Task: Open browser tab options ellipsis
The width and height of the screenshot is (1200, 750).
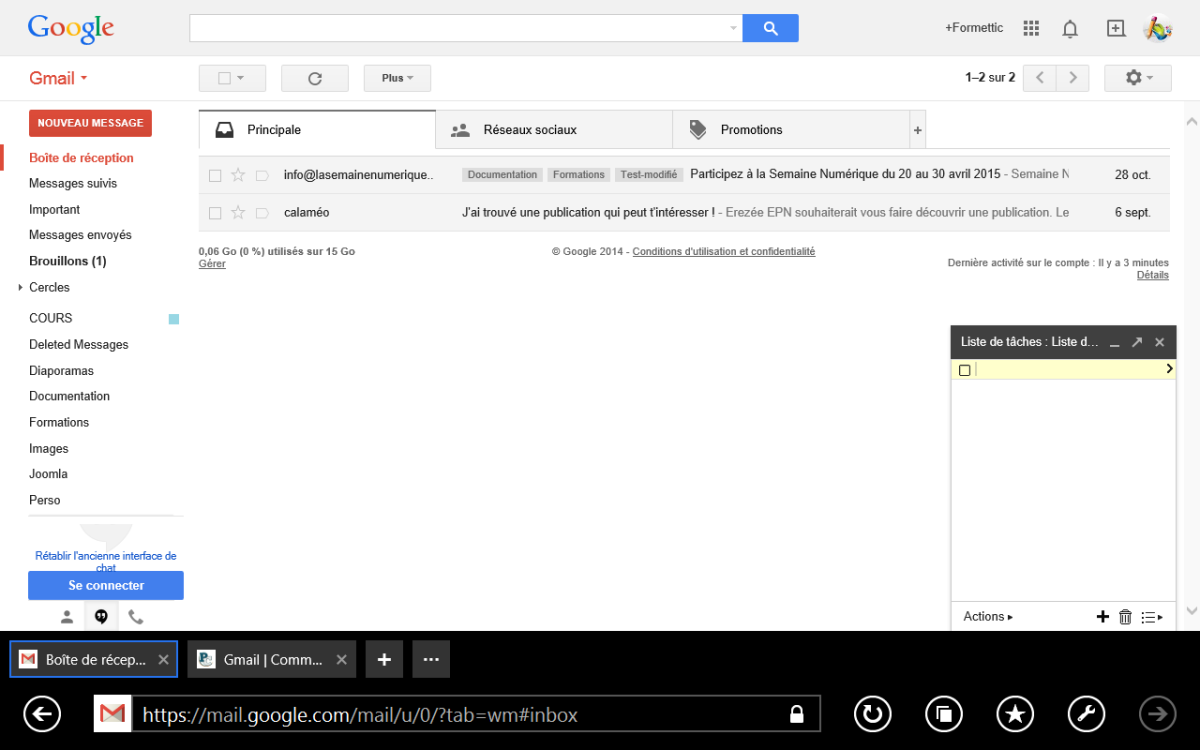Action: [431, 660]
